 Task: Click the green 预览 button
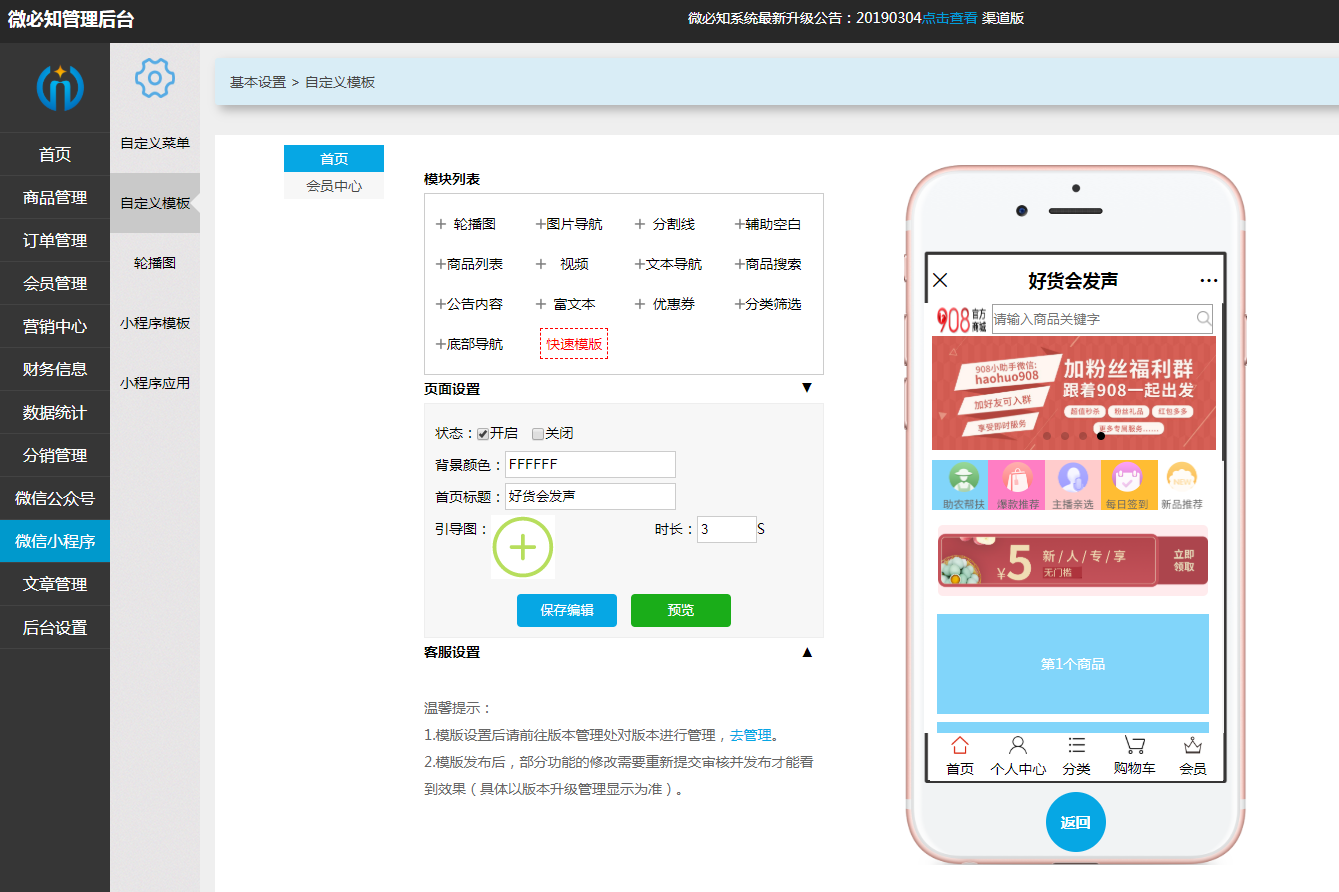[680, 610]
